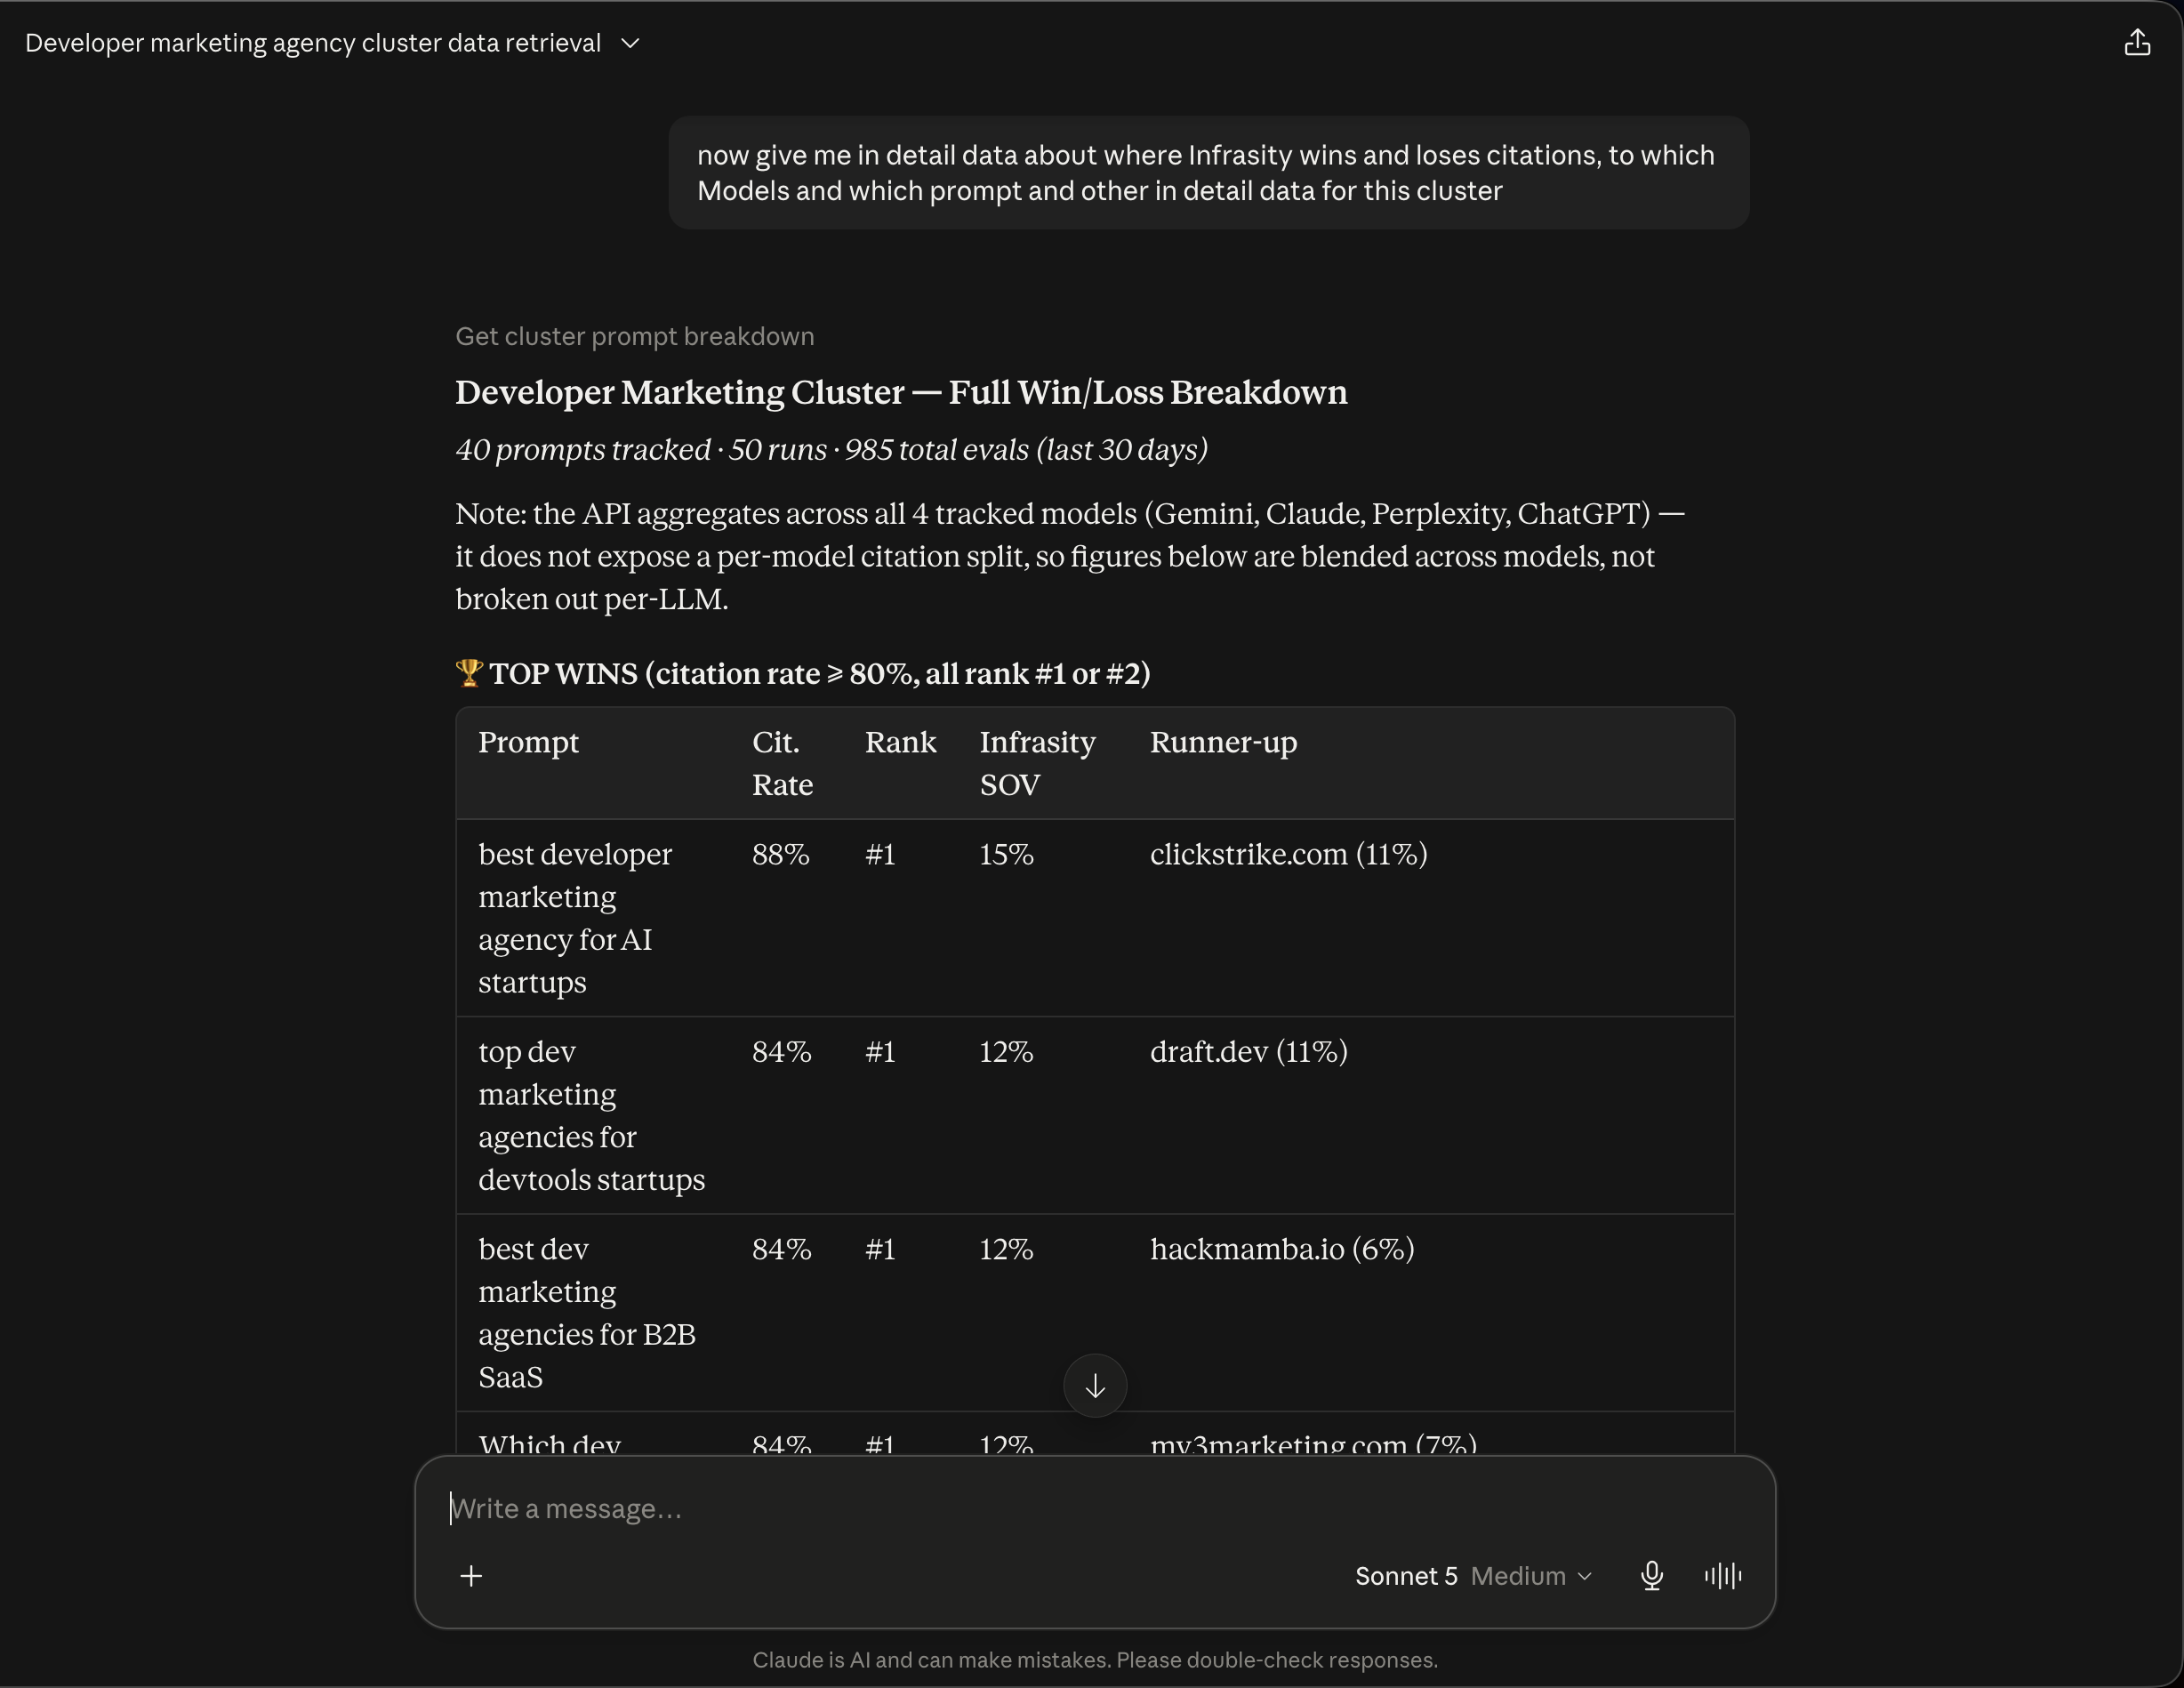
Task: Click the B2B SaaS prompt cell
Action: (587, 1313)
